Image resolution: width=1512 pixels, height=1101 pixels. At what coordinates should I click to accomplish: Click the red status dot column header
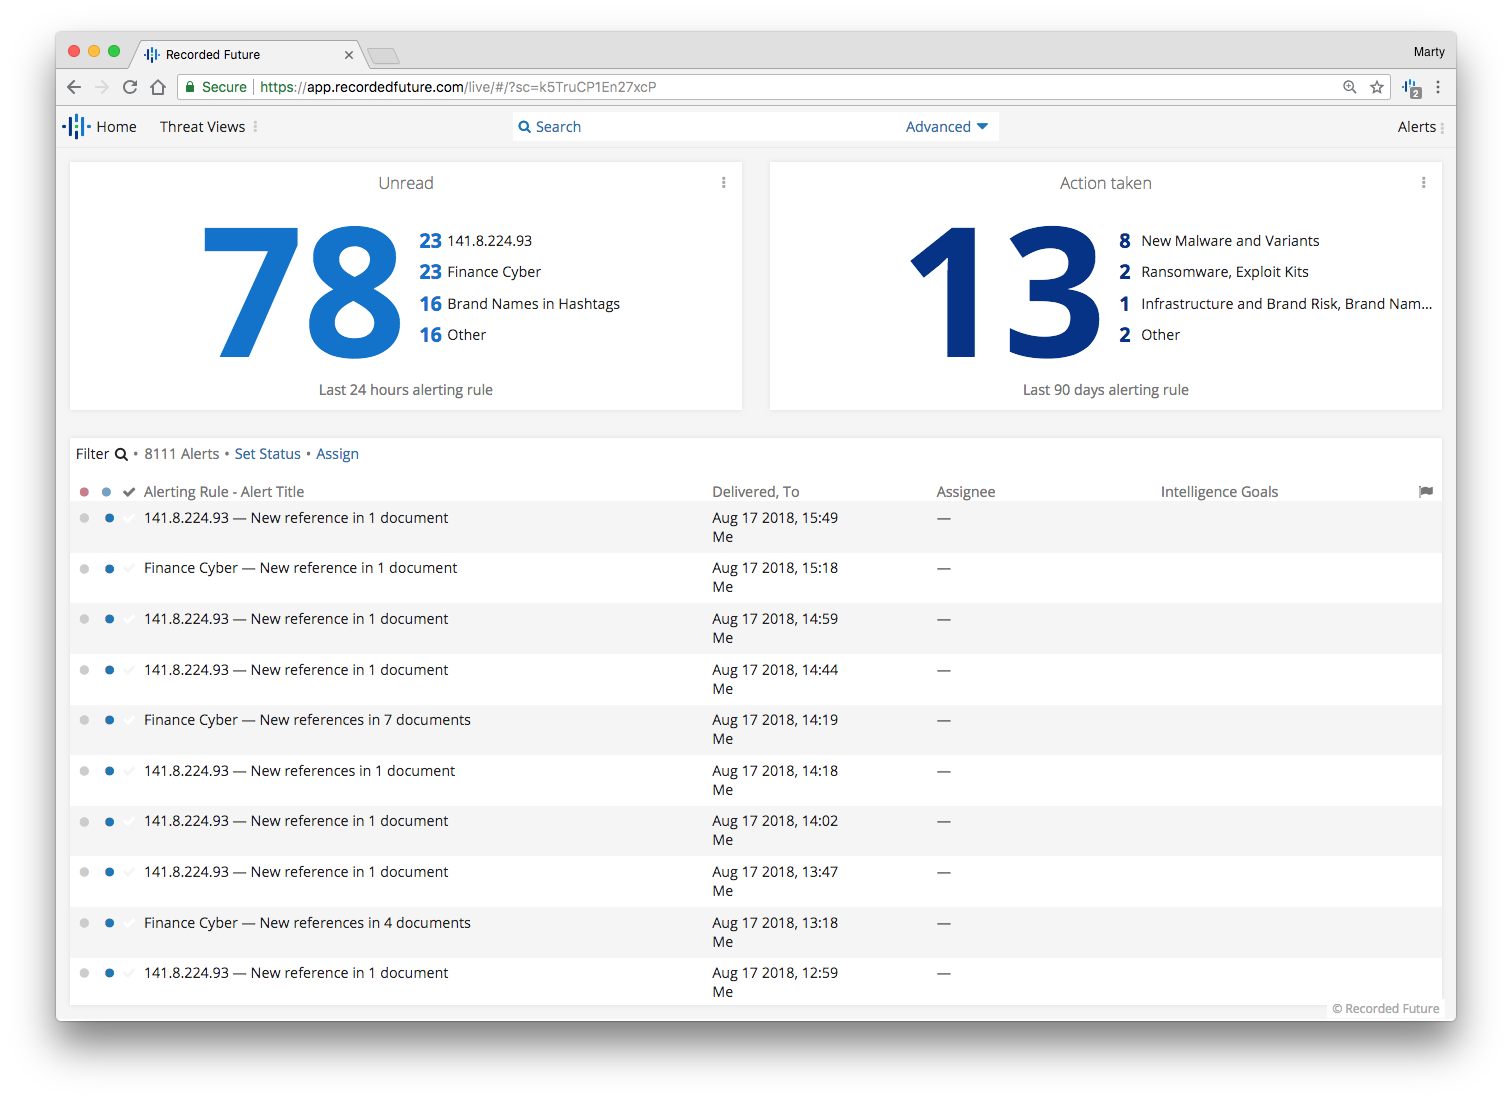[x=84, y=492]
